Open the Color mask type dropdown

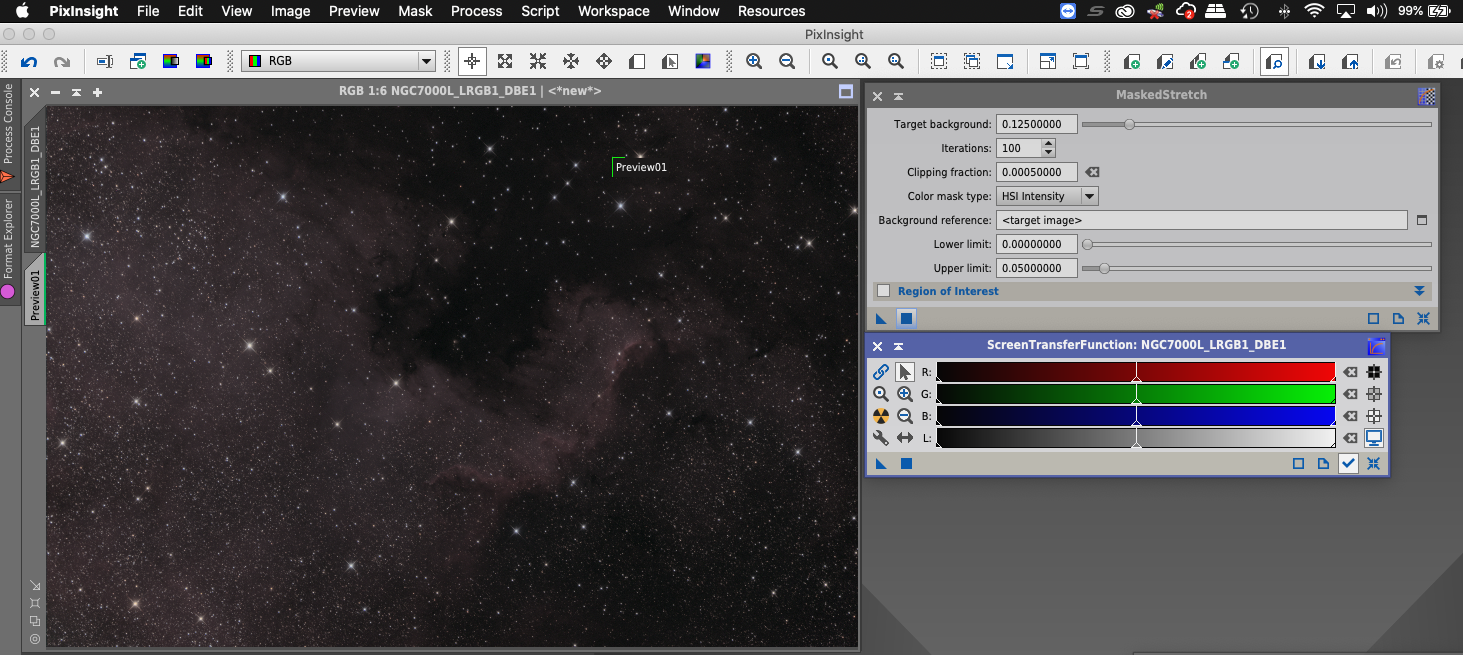[1089, 196]
